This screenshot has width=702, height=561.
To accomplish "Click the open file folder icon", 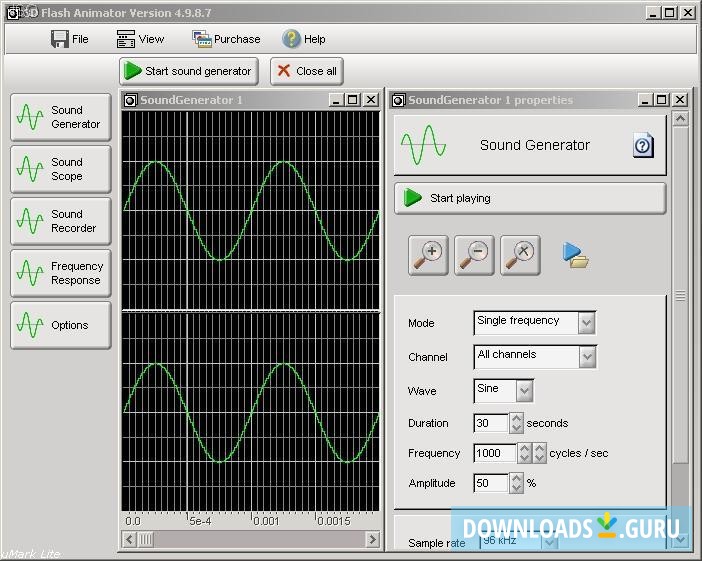I will (x=575, y=256).
